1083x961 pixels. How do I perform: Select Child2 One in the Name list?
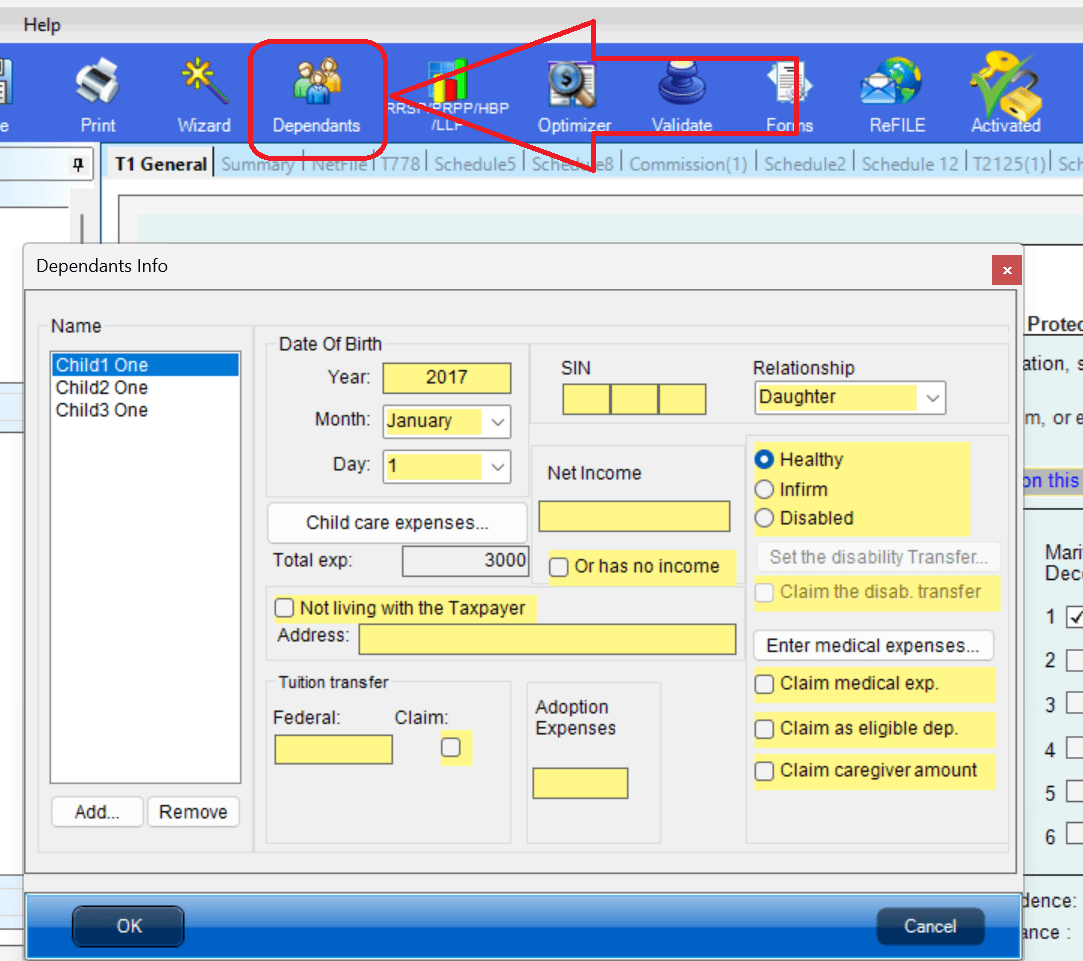[x=102, y=388]
